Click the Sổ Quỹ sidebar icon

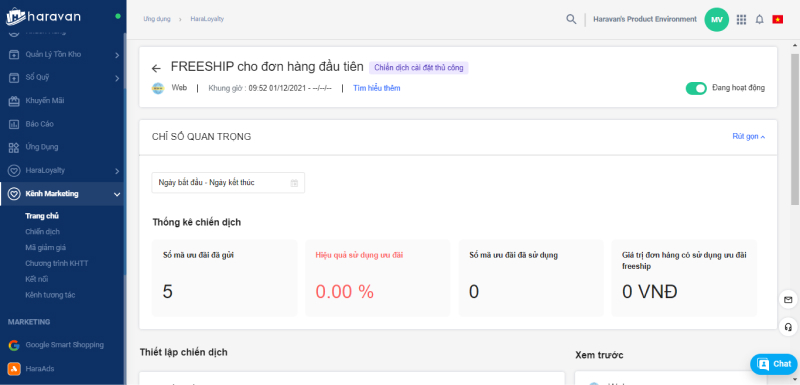14,78
